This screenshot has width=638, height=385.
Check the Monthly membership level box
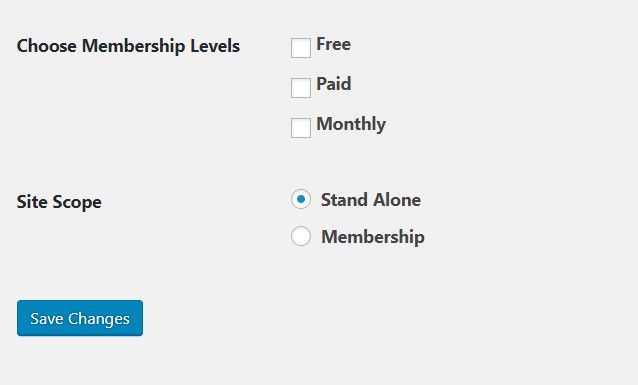[301, 128]
